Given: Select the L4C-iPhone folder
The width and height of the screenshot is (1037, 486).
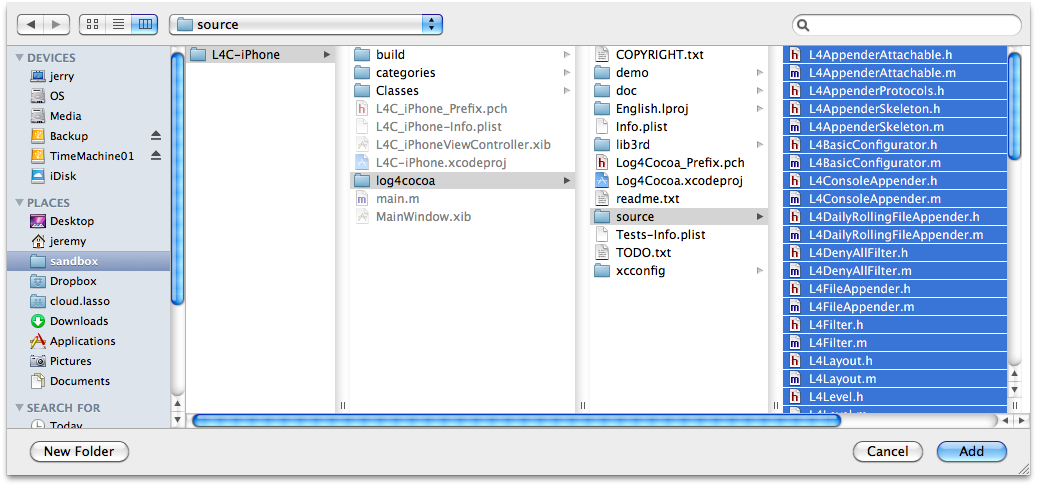Looking at the screenshot, I should coord(261,55).
